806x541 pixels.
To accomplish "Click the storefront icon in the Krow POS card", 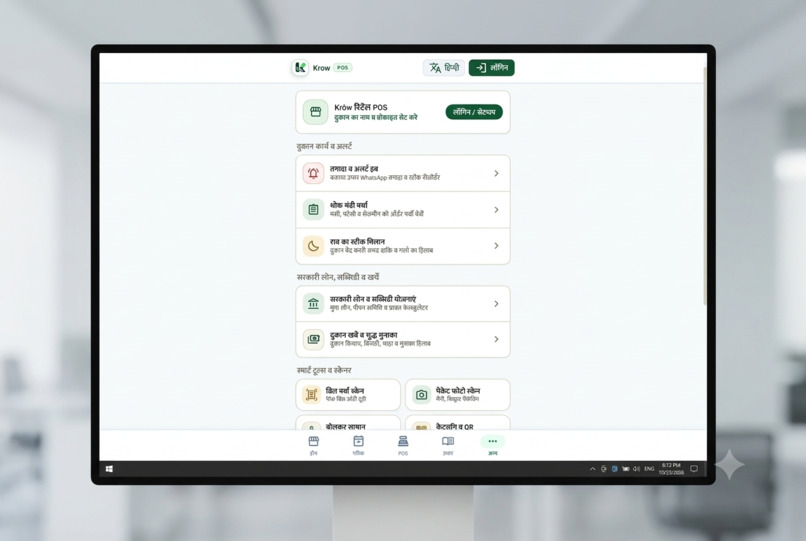I will click(316, 112).
